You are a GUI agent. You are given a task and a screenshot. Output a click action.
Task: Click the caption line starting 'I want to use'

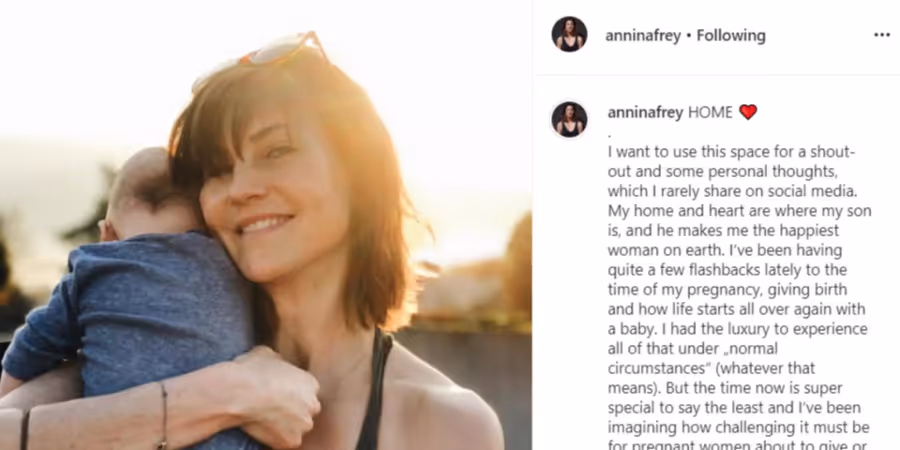pos(732,152)
